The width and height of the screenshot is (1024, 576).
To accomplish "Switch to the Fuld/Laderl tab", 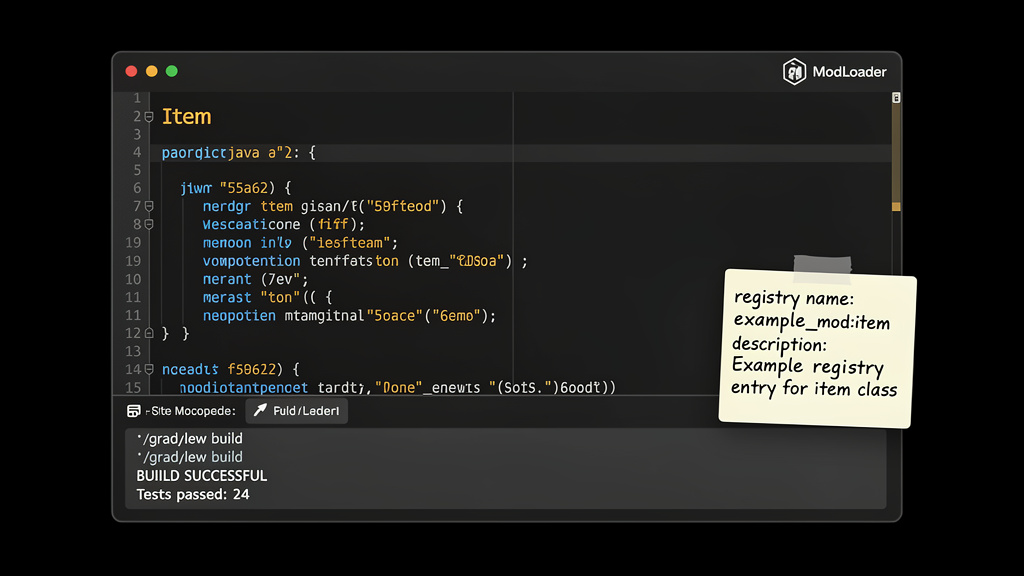I will (296, 411).
